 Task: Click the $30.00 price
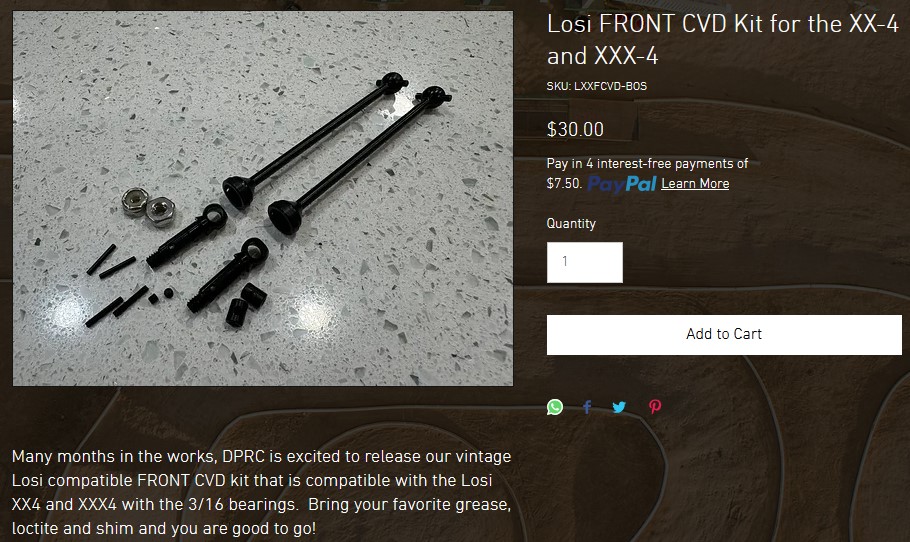575,129
